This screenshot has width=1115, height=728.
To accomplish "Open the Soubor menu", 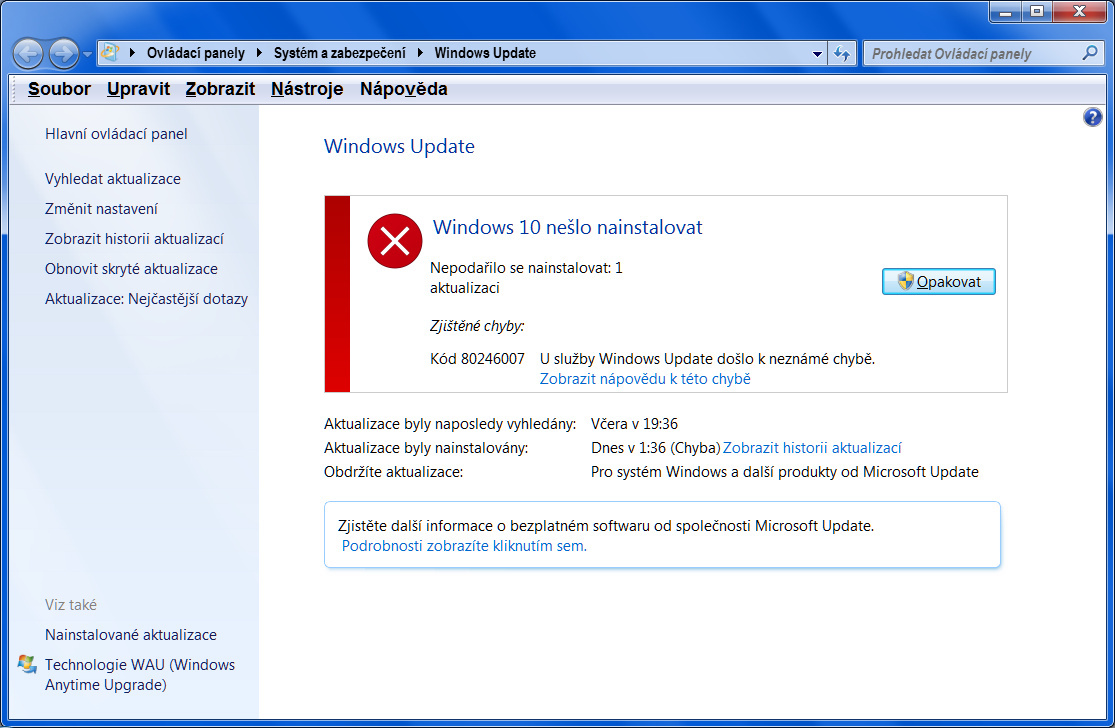I will (x=59, y=89).
